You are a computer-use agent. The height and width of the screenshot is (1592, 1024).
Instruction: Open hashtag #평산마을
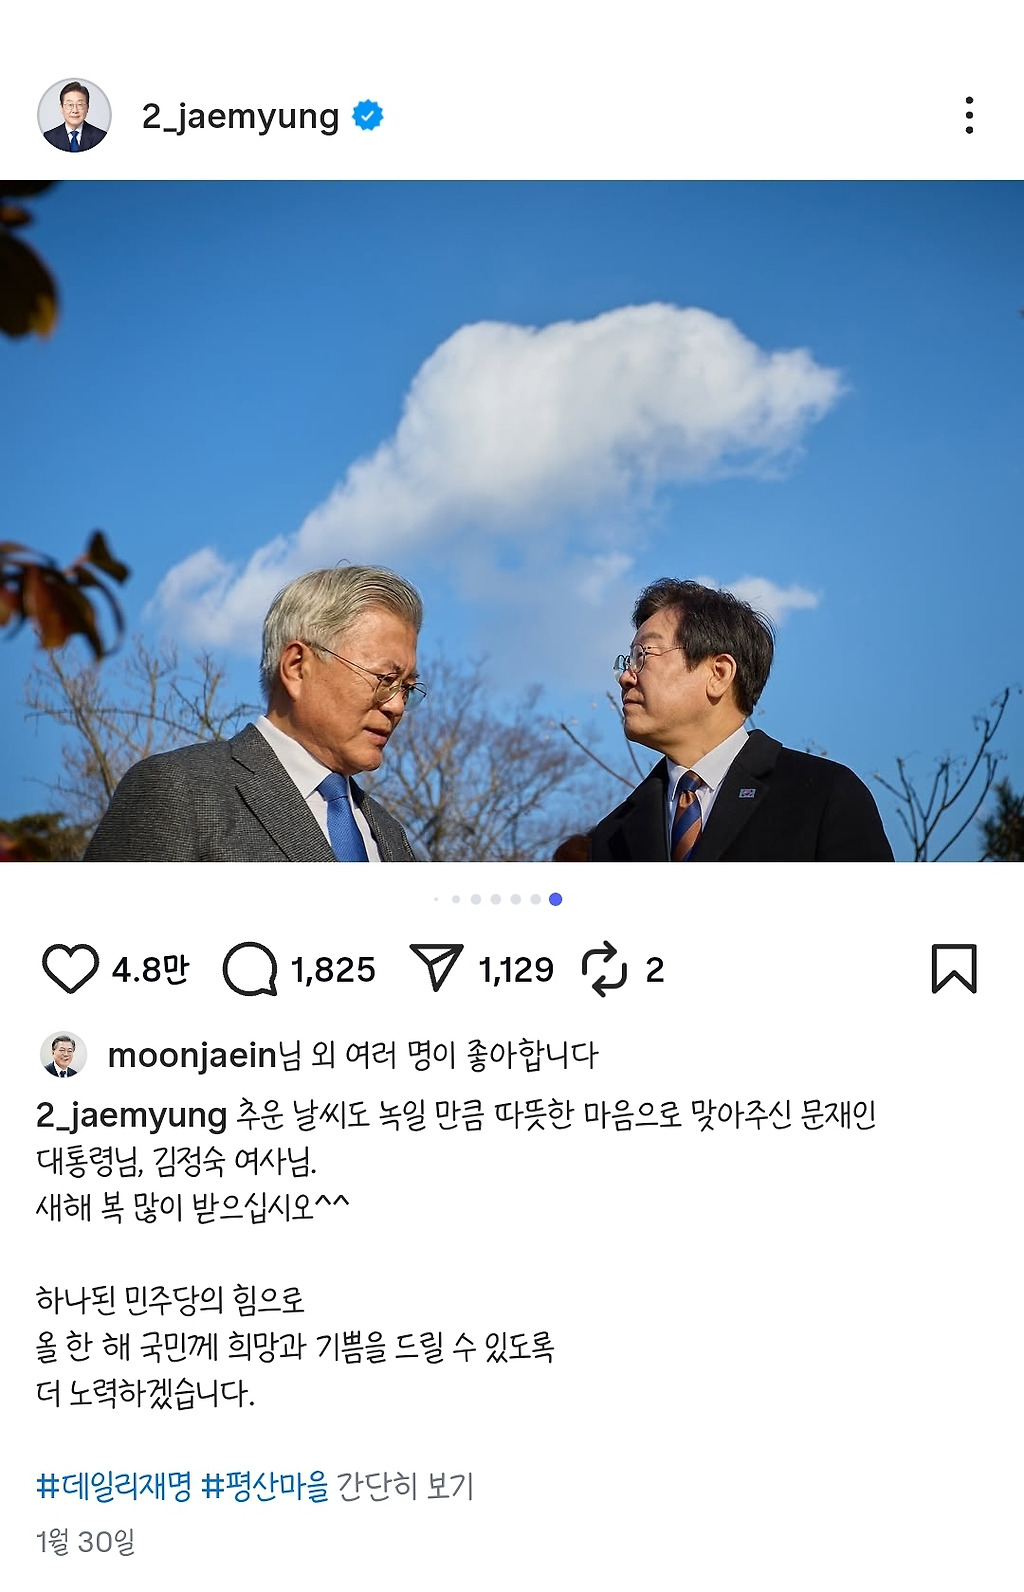point(265,1486)
